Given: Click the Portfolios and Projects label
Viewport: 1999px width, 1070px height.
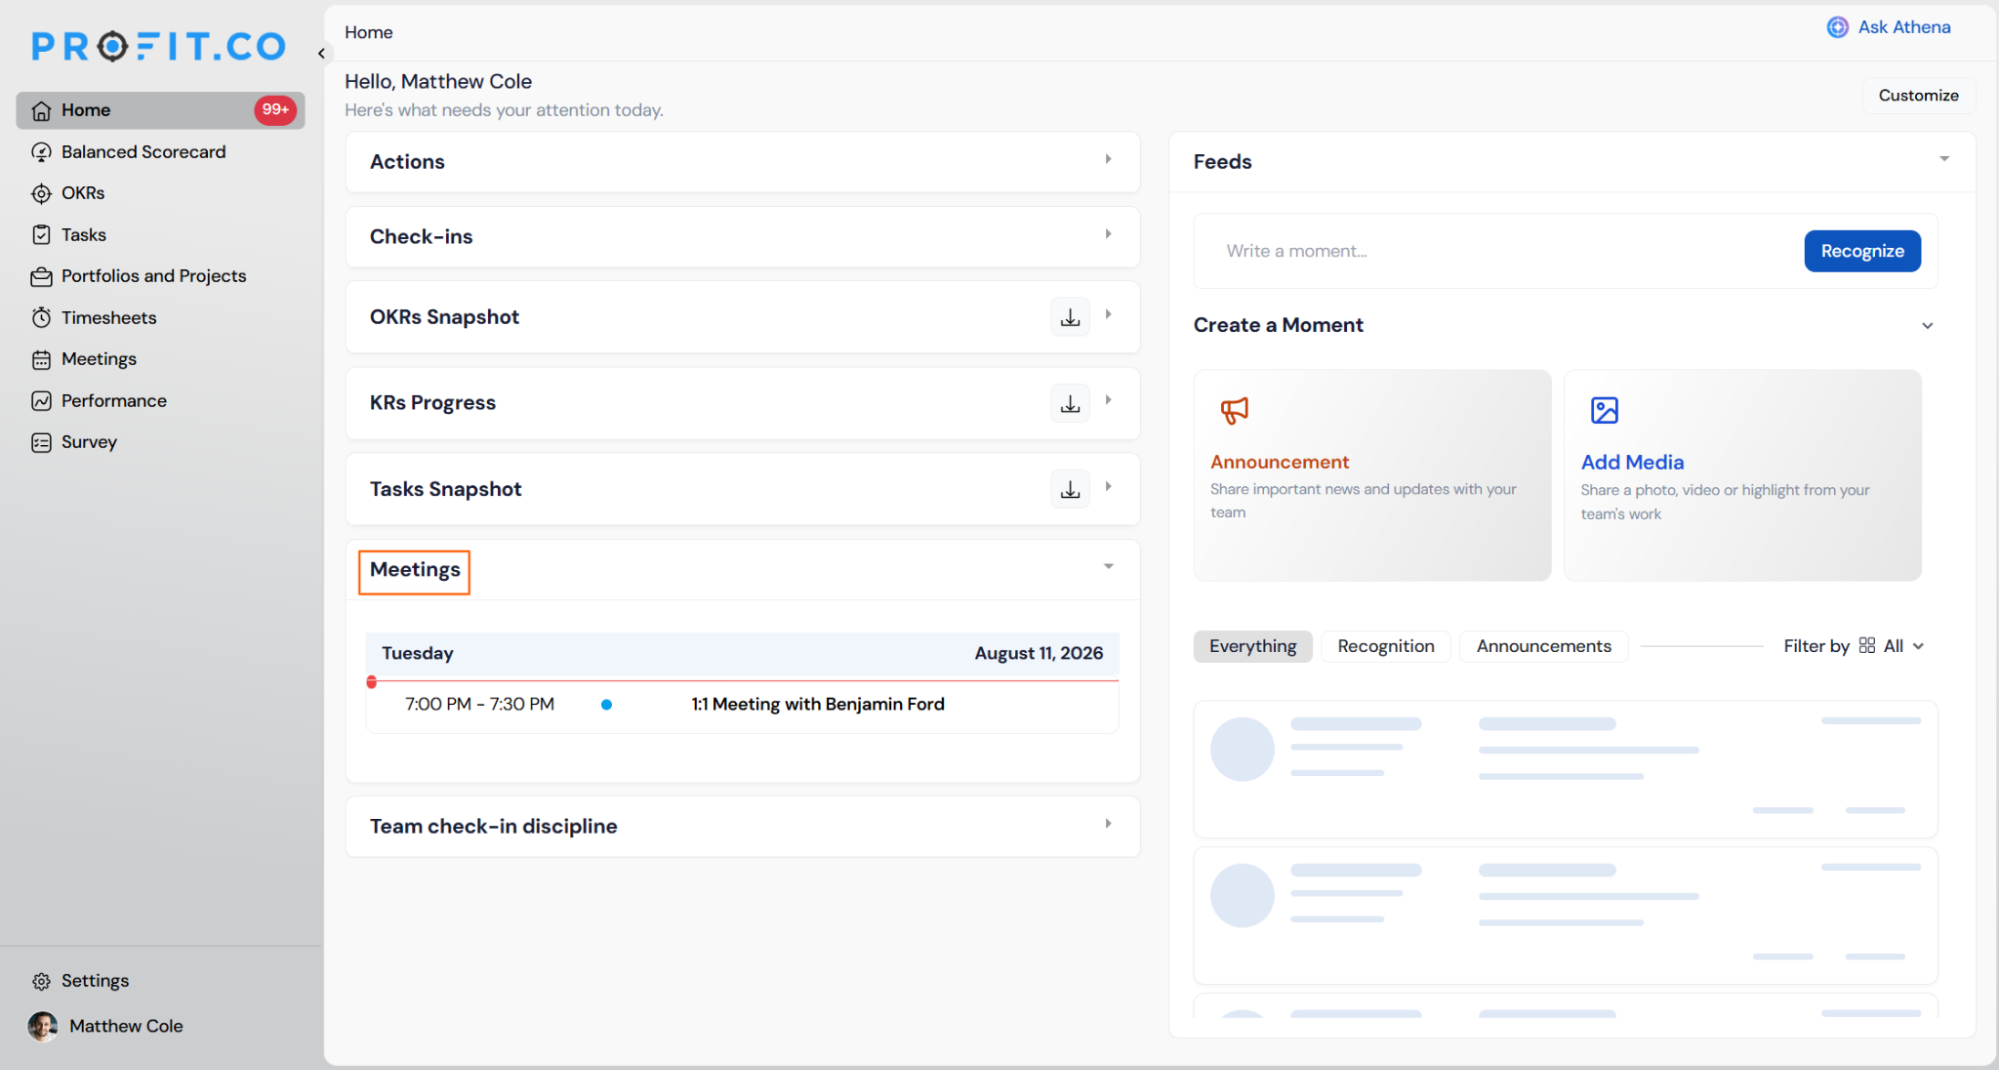Looking at the screenshot, I should (154, 276).
